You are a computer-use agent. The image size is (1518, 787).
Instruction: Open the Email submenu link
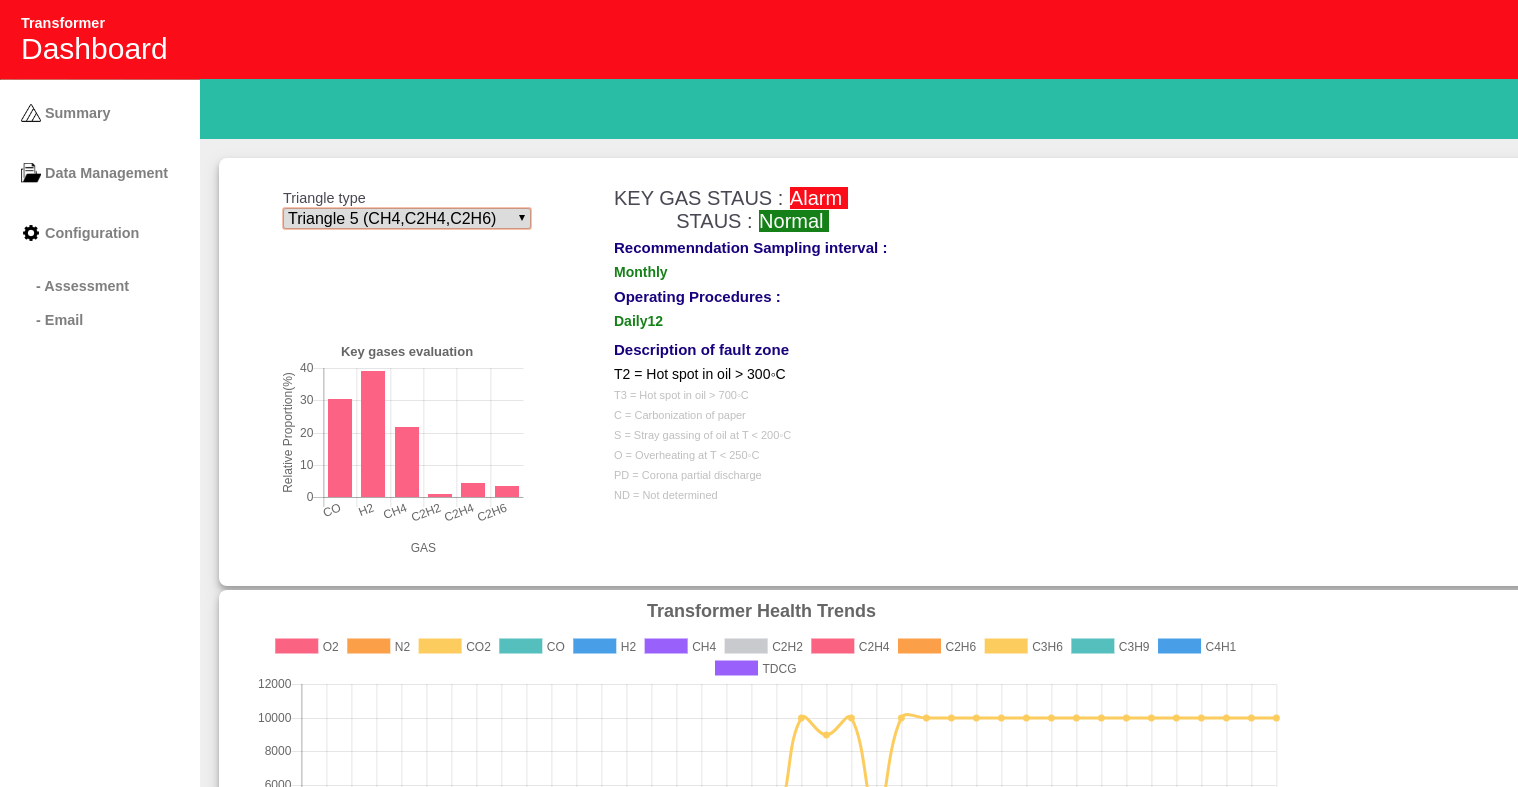(60, 320)
